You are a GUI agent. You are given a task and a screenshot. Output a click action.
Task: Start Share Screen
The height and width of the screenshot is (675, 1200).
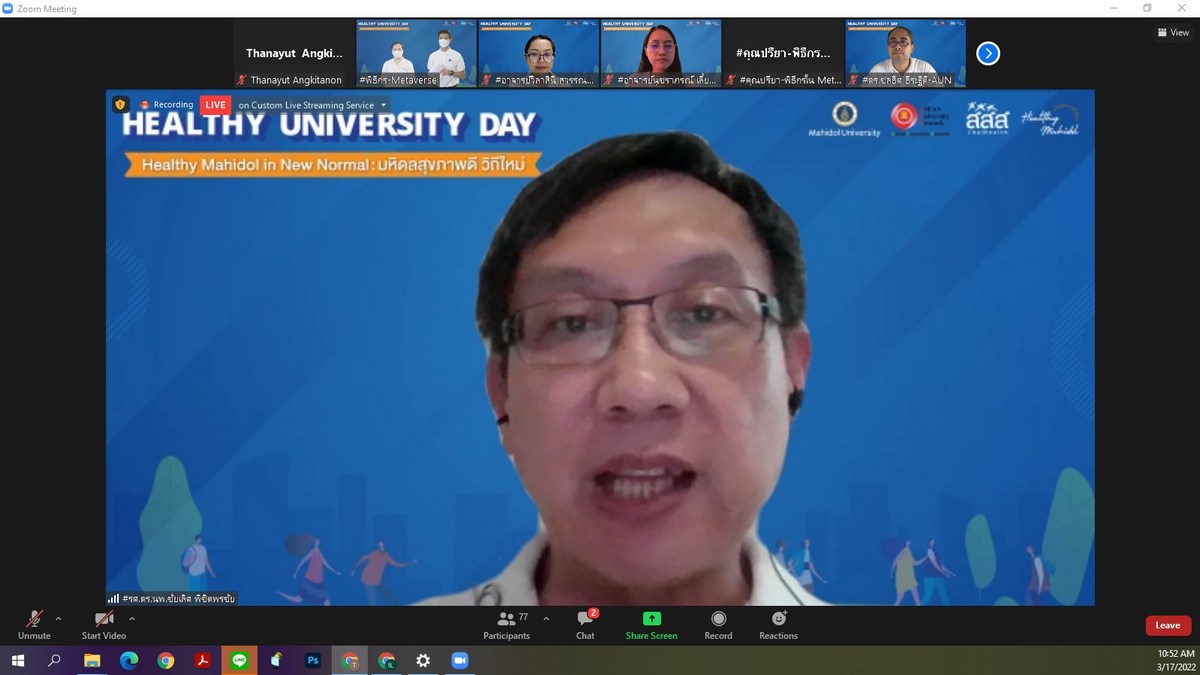point(651,625)
